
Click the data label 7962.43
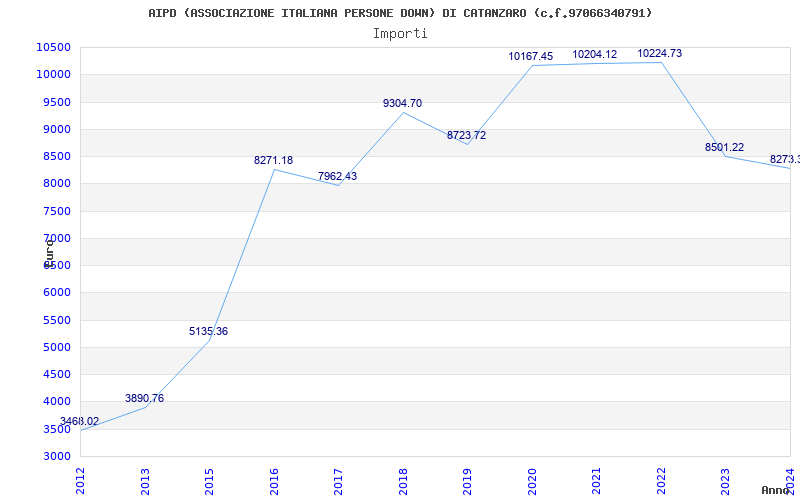(337, 176)
